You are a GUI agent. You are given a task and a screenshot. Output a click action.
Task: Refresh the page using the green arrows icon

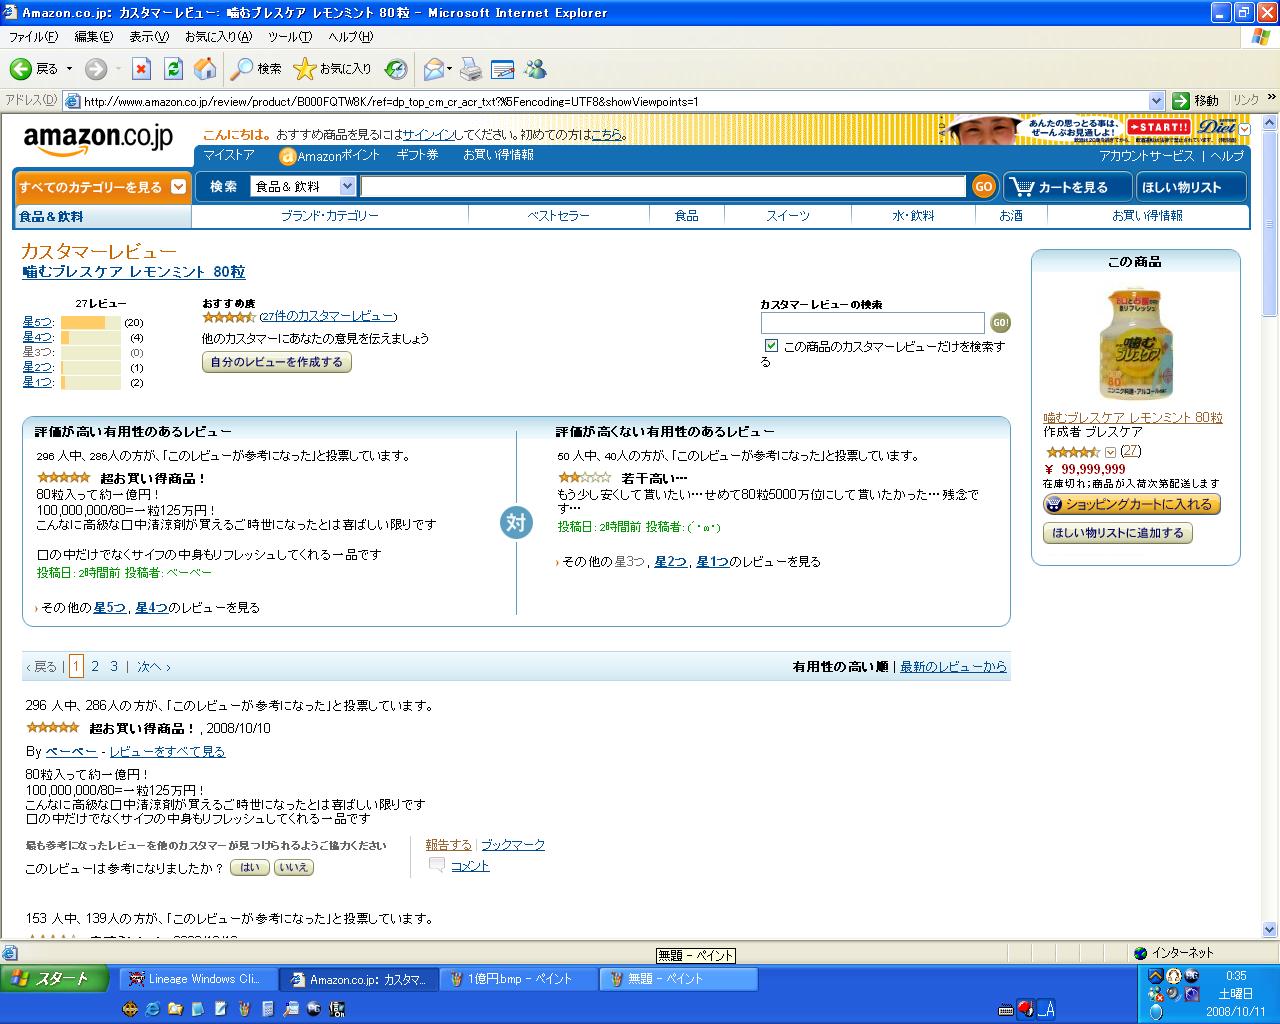pos(173,69)
